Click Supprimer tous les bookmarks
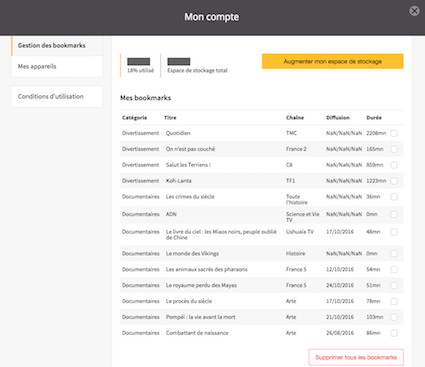 [356, 357]
